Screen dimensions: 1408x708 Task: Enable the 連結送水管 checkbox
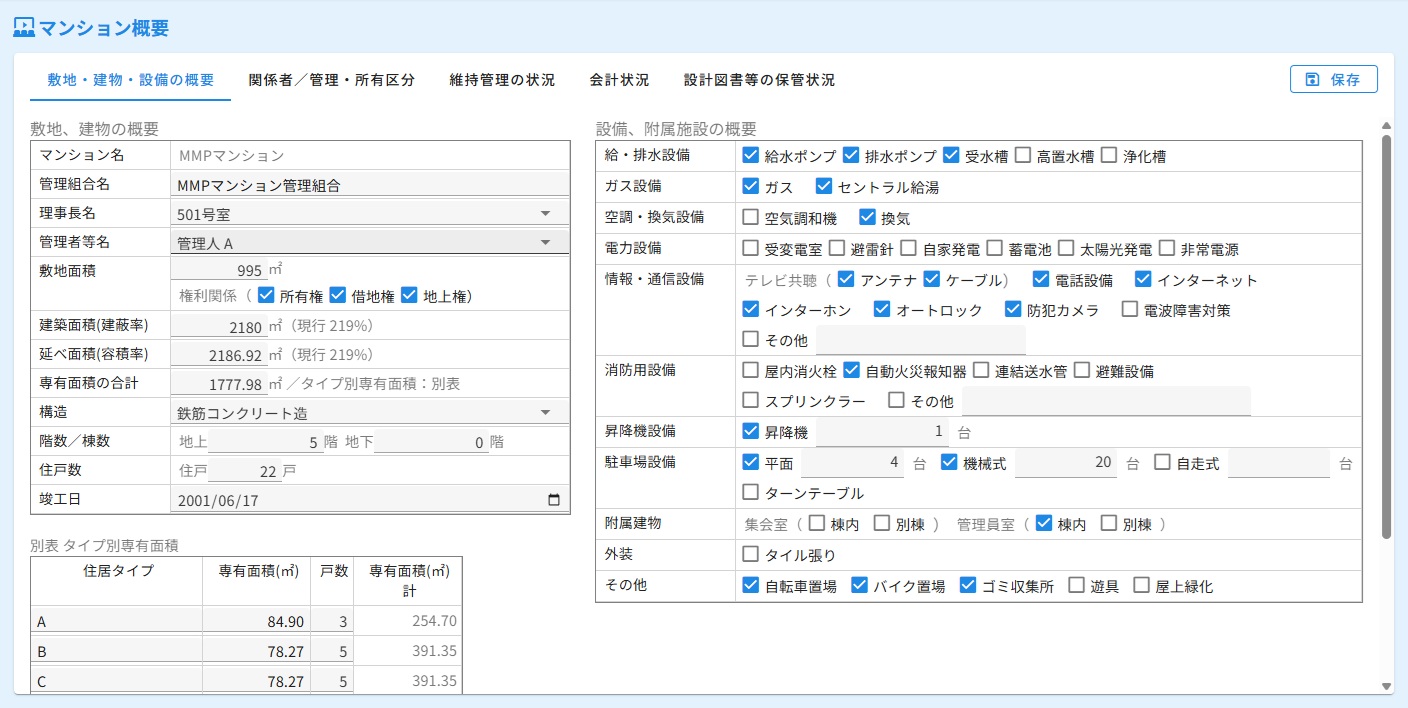pos(981,370)
